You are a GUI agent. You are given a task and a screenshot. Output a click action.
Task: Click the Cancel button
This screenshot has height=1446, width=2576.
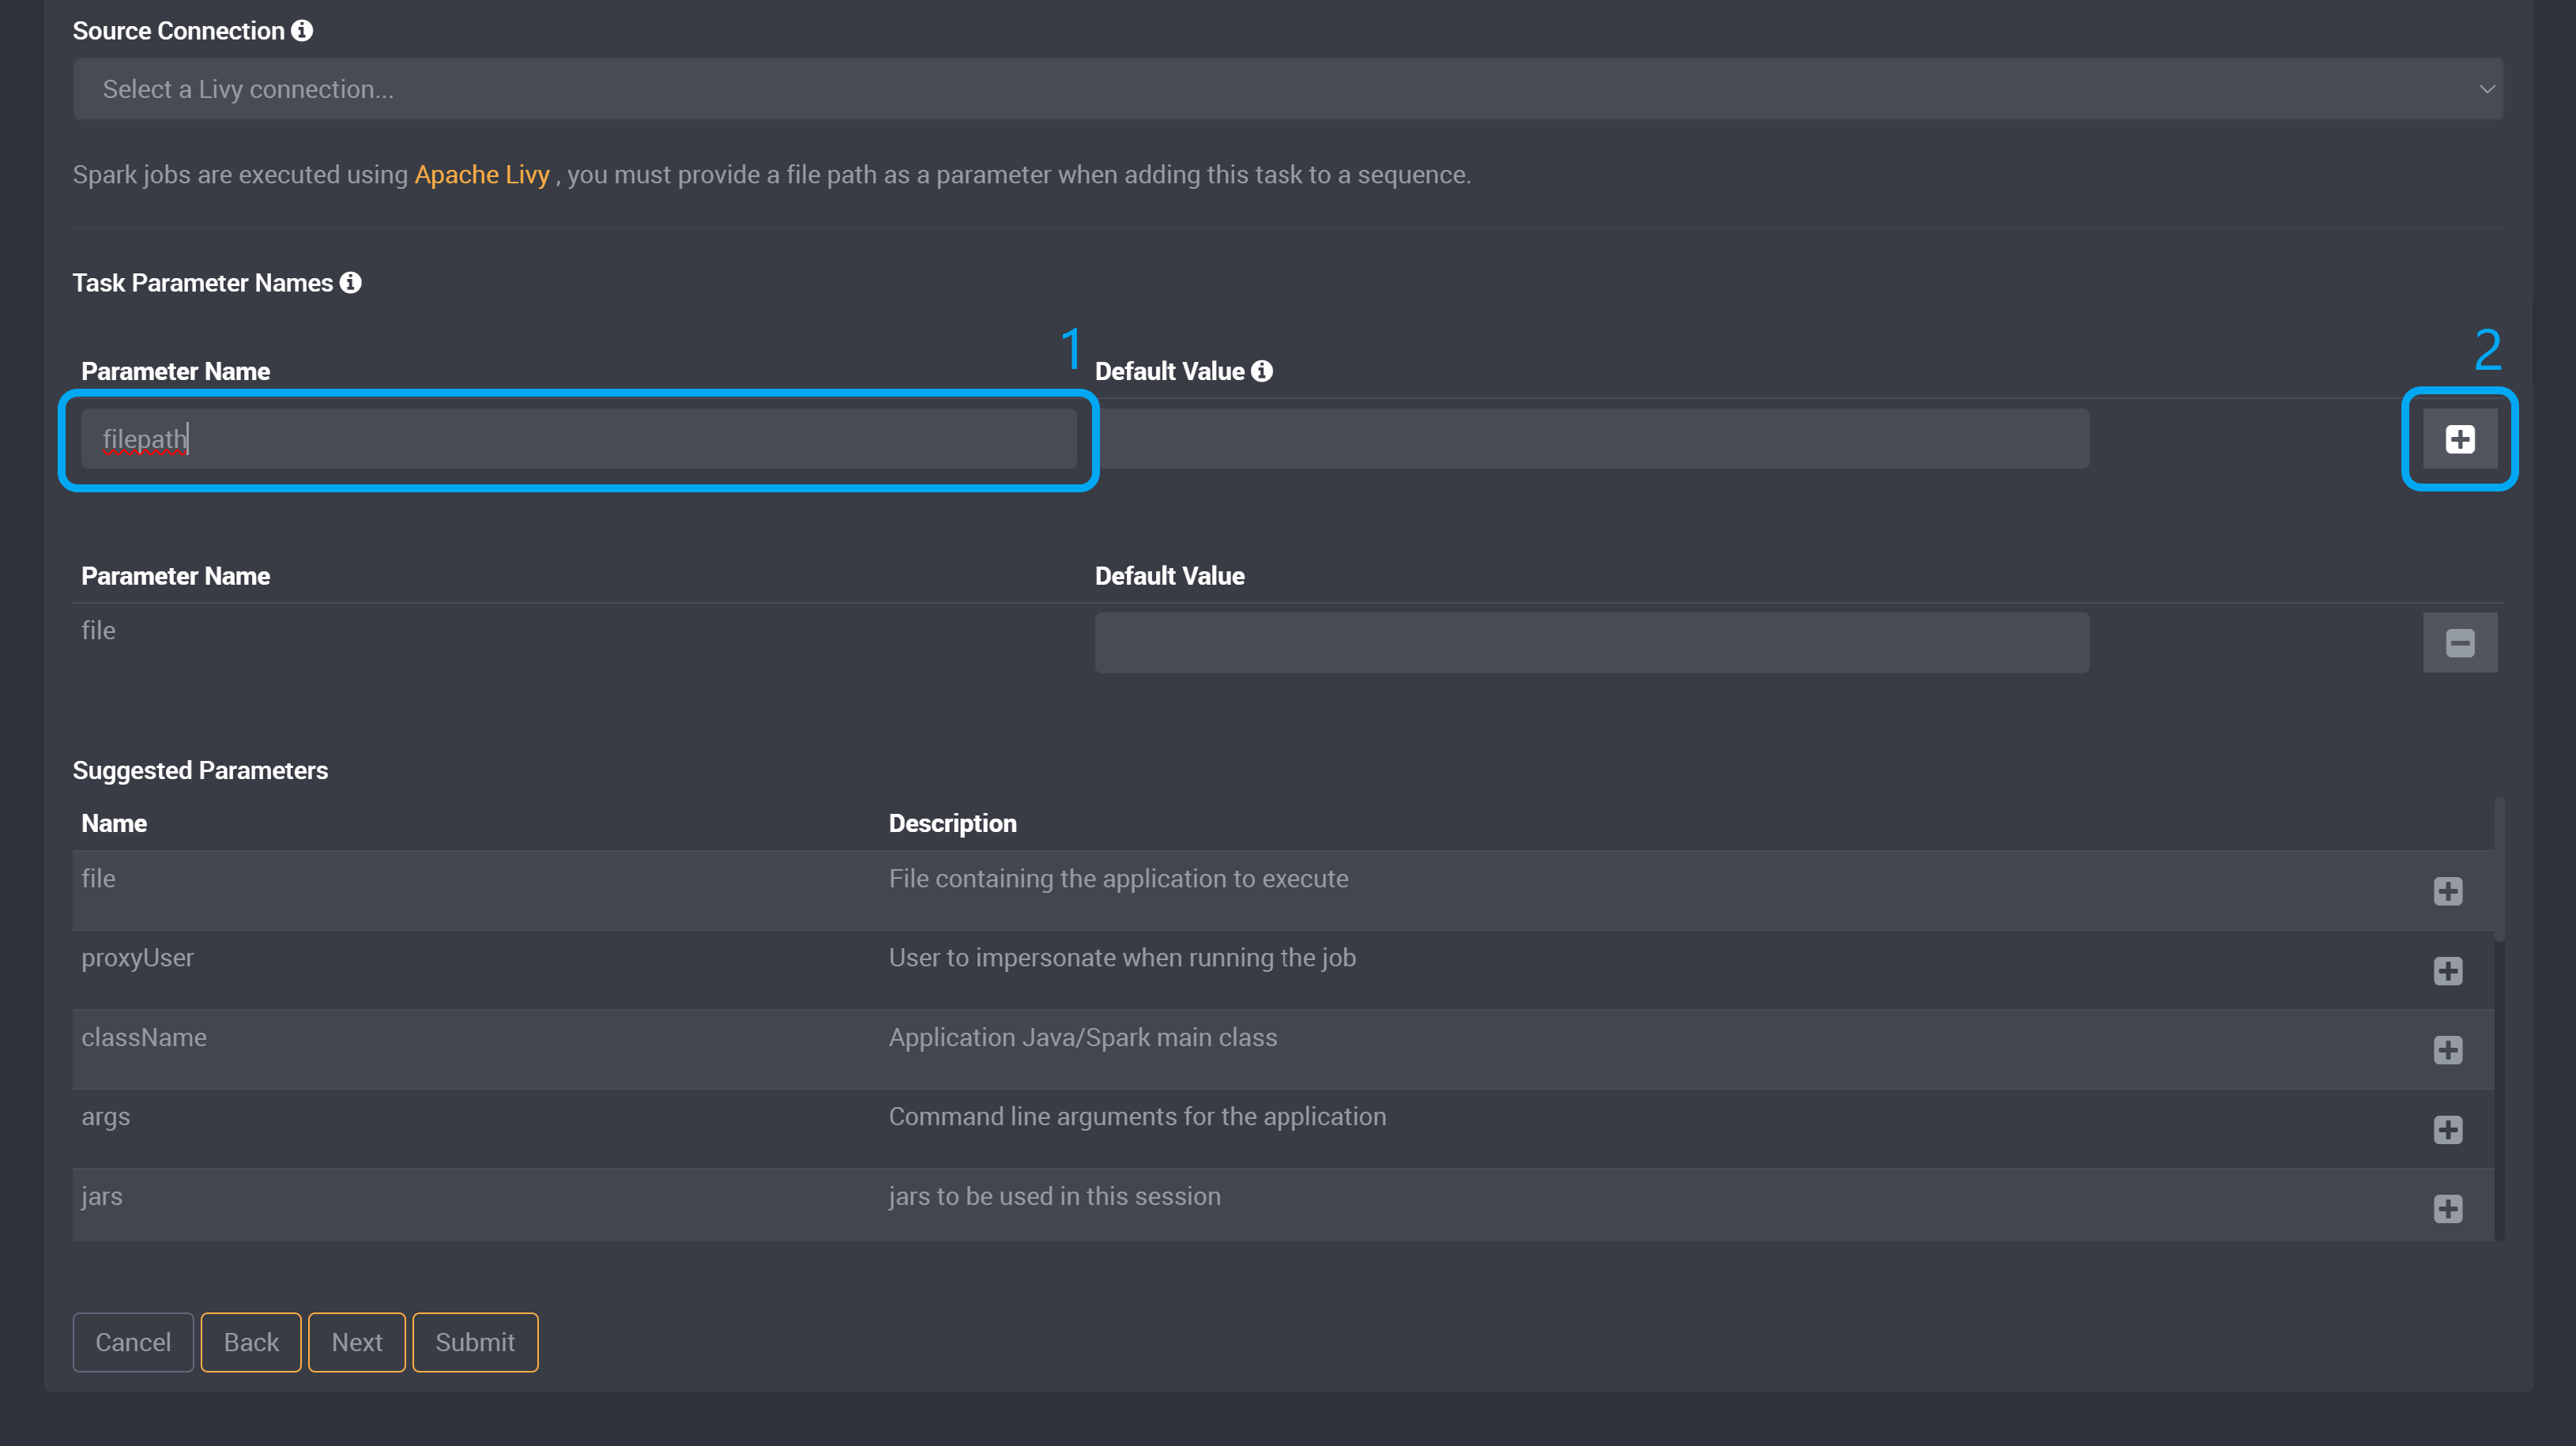pos(133,1342)
